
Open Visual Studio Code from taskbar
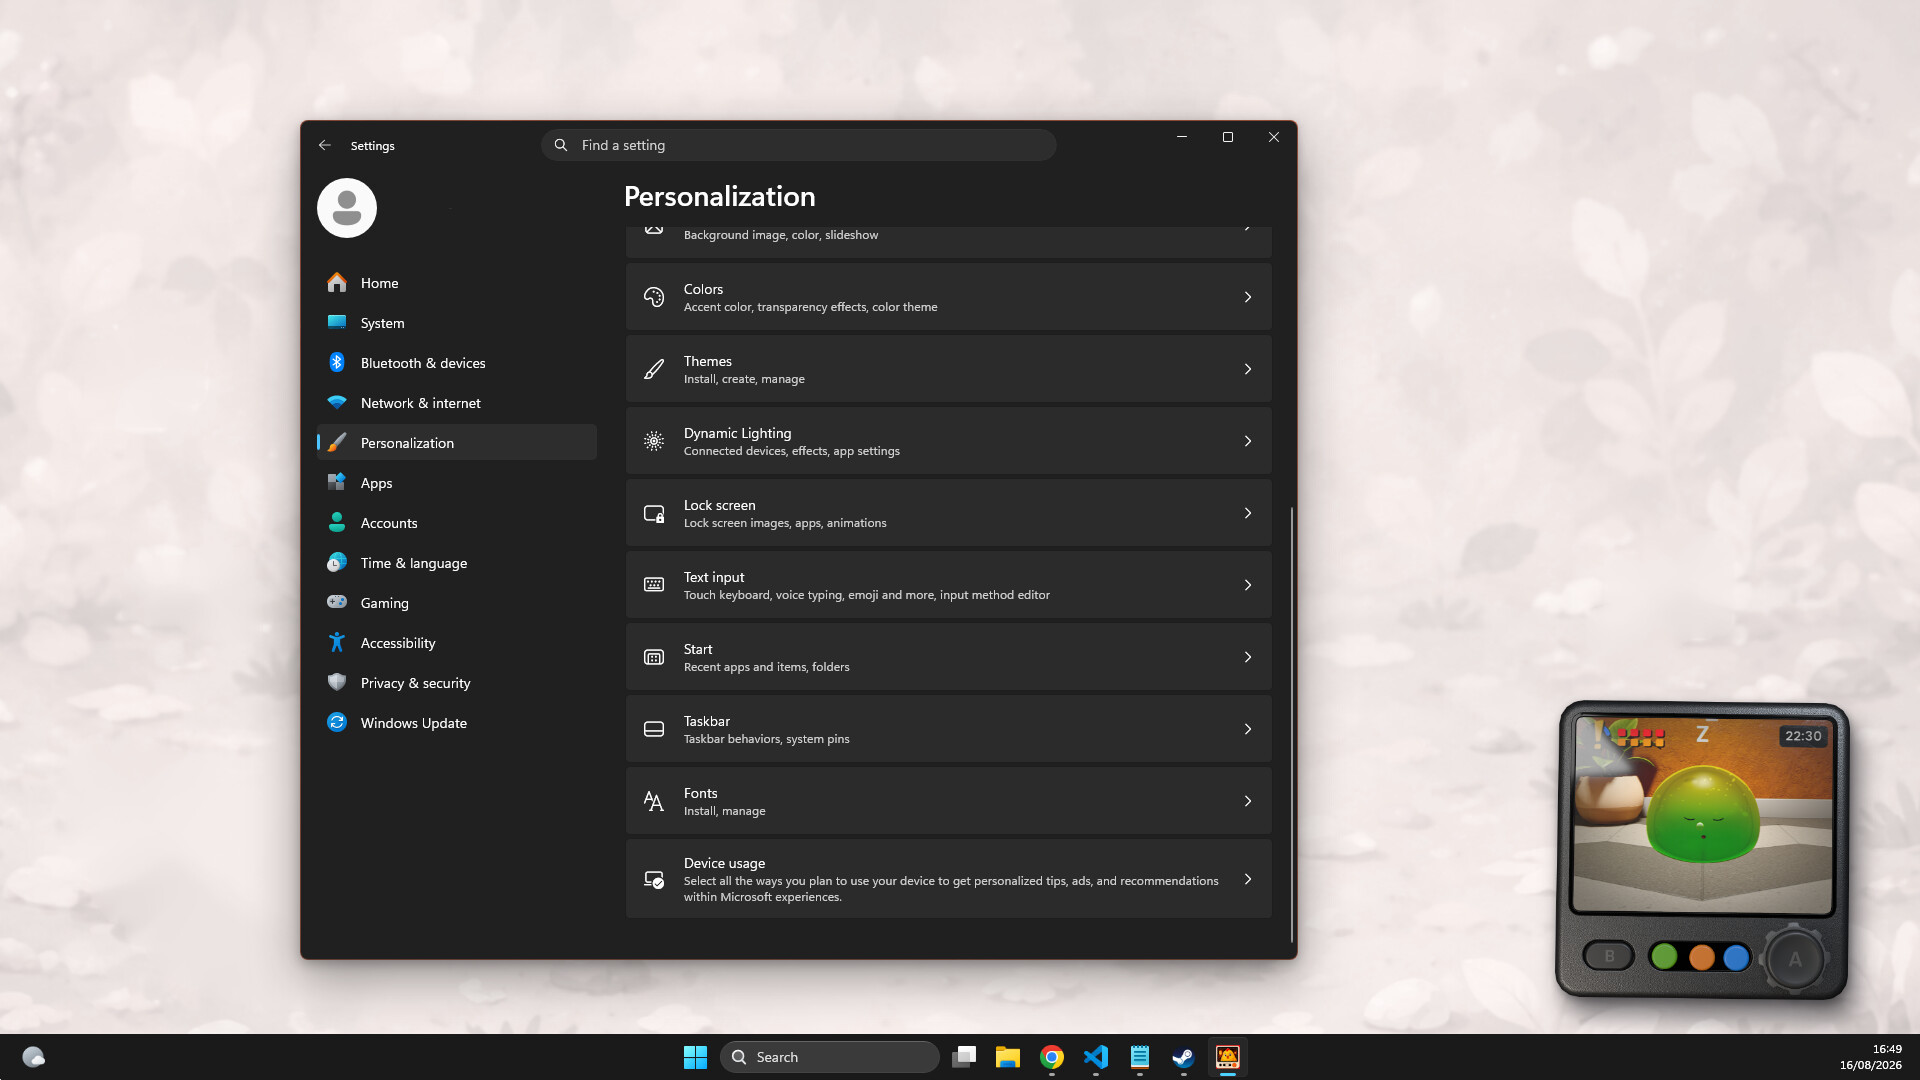(1095, 1057)
